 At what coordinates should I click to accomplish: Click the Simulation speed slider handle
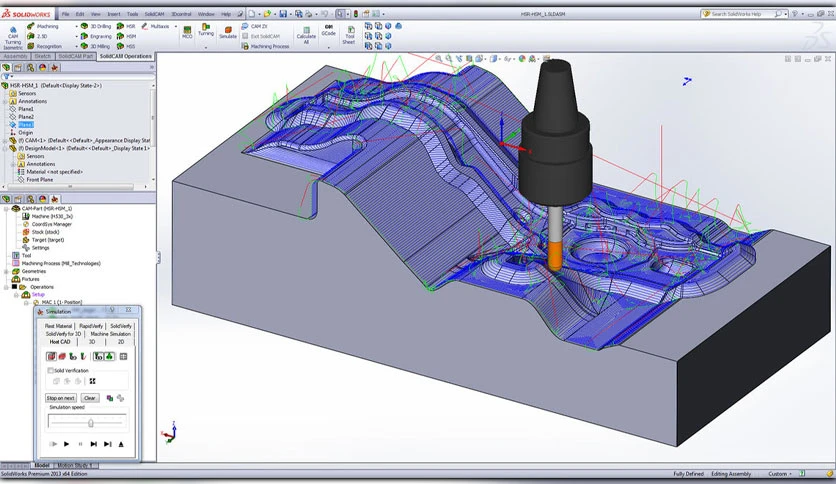(x=91, y=423)
